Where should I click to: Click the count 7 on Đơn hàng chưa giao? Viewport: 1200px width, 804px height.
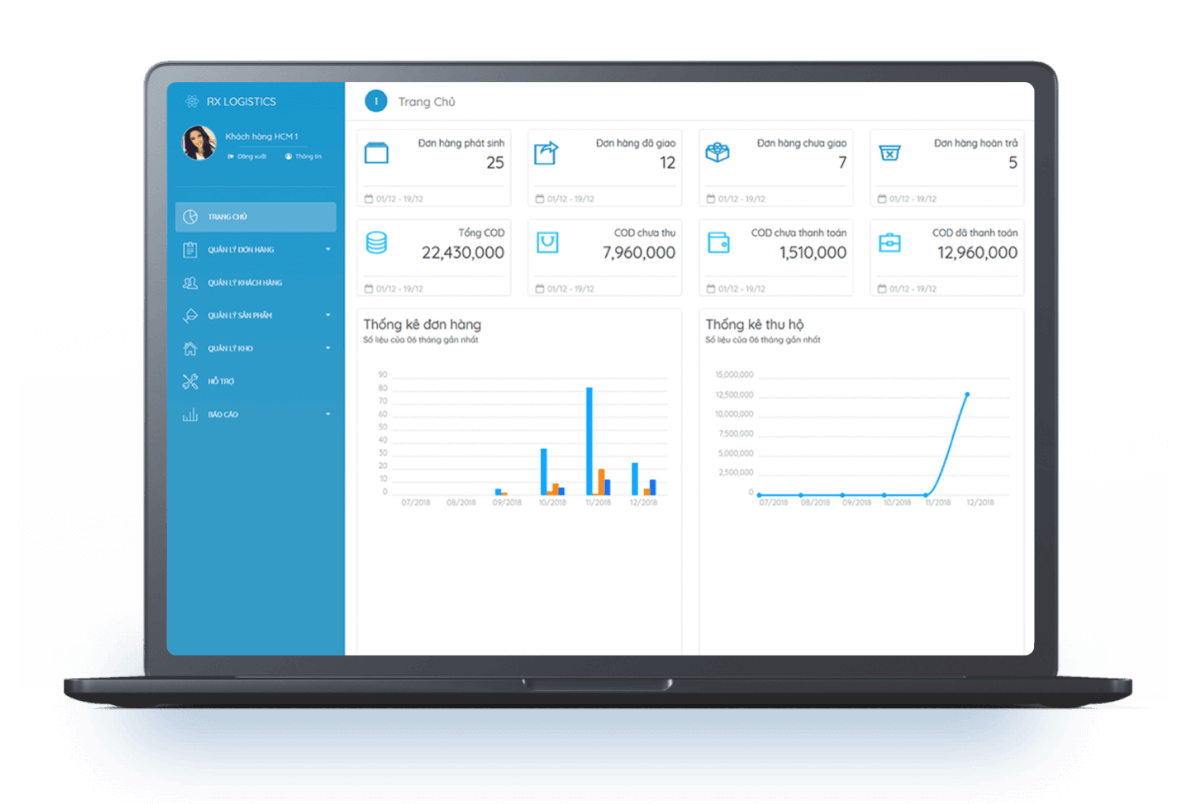pyautogui.click(x=842, y=163)
